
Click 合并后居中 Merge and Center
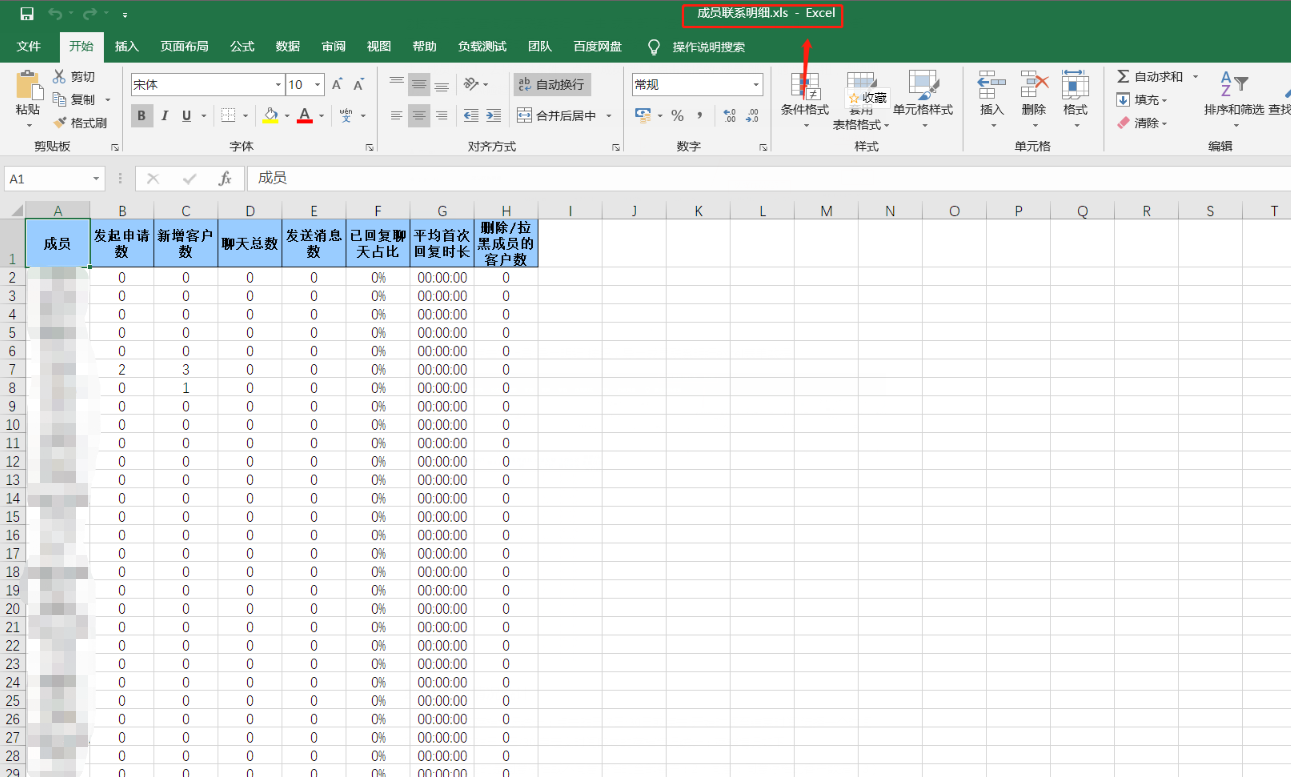(x=557, y=116)
